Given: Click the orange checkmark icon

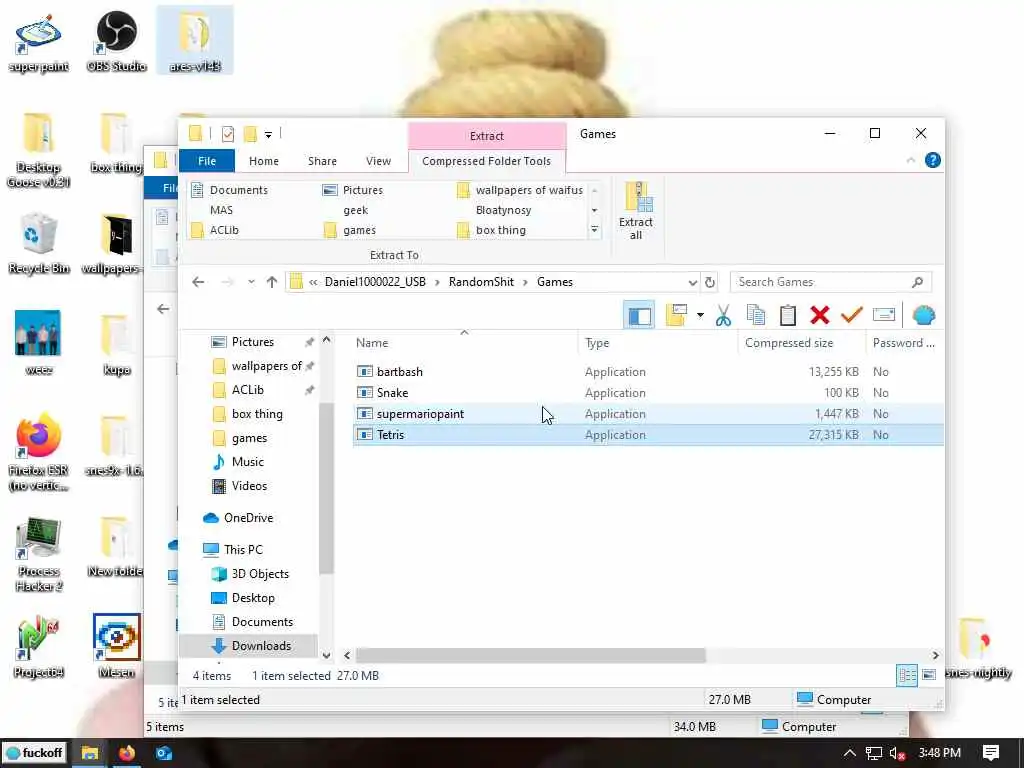Looking at the screenshot, I should tap(852, 315).
